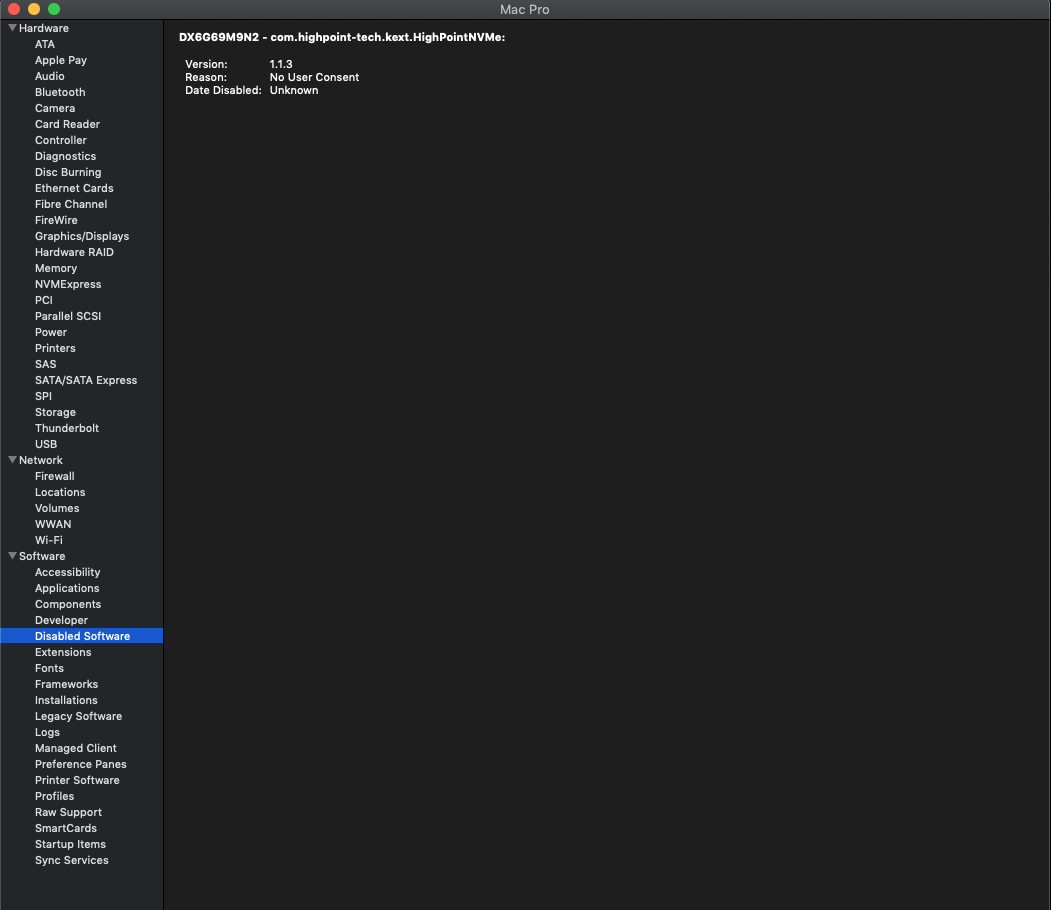The width and height of the screenshot is (1051, 910).
Task: Select the HighPointNVMe disabled kext heading
Action: coord(342,37)
